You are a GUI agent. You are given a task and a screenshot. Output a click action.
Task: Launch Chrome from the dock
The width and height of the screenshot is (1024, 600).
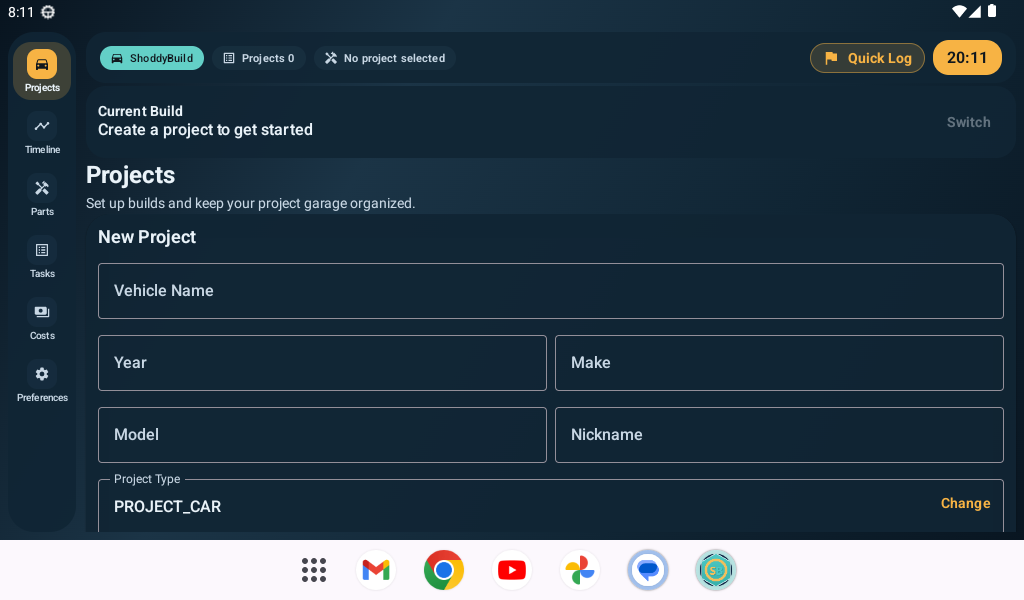(x=443, y=569)
